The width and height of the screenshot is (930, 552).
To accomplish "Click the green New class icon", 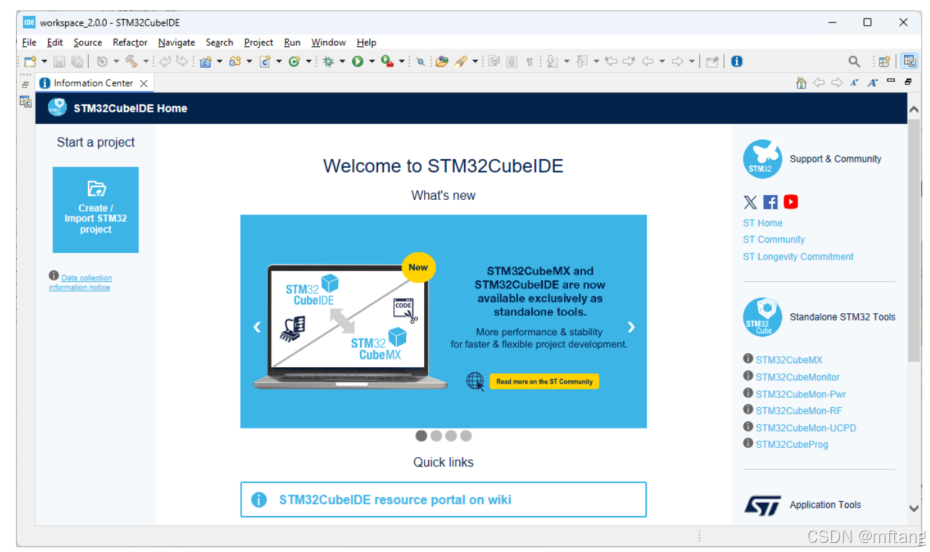I will [294, 62].
